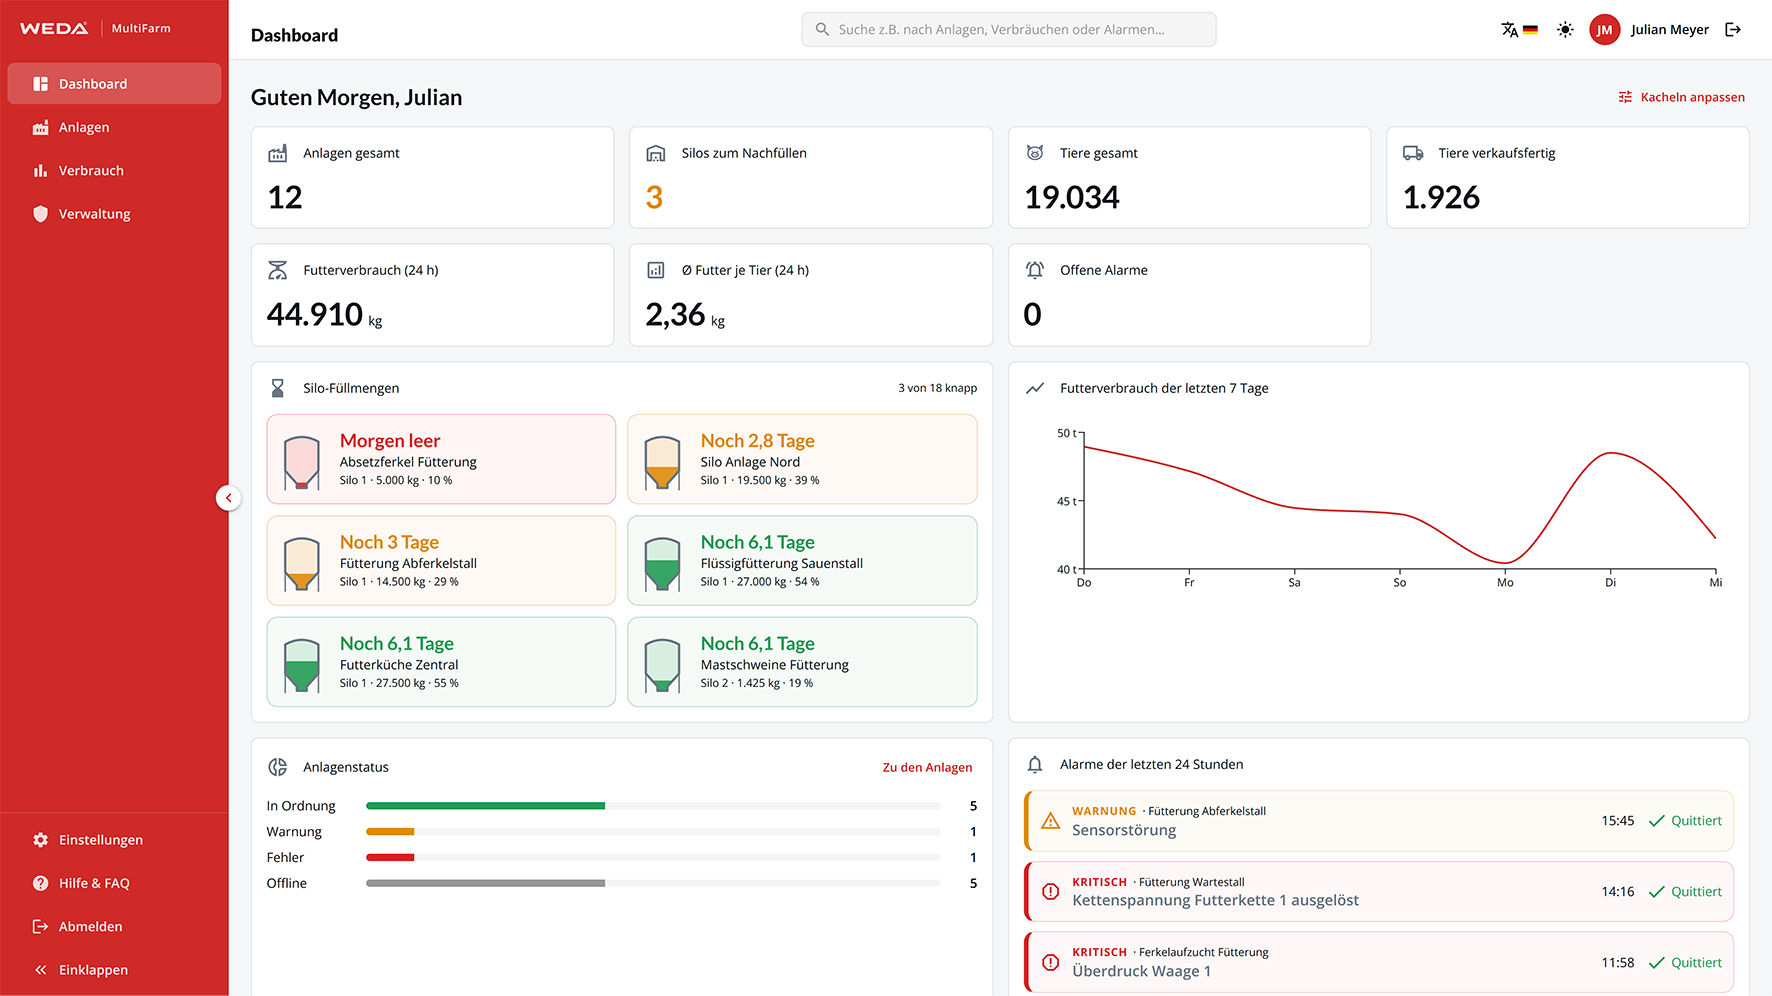Screen dimensions: 1772x996
Task: Click the Überdruck Waage 1 critical icon
Action: pyautogui.click(x=1050, y=963)
